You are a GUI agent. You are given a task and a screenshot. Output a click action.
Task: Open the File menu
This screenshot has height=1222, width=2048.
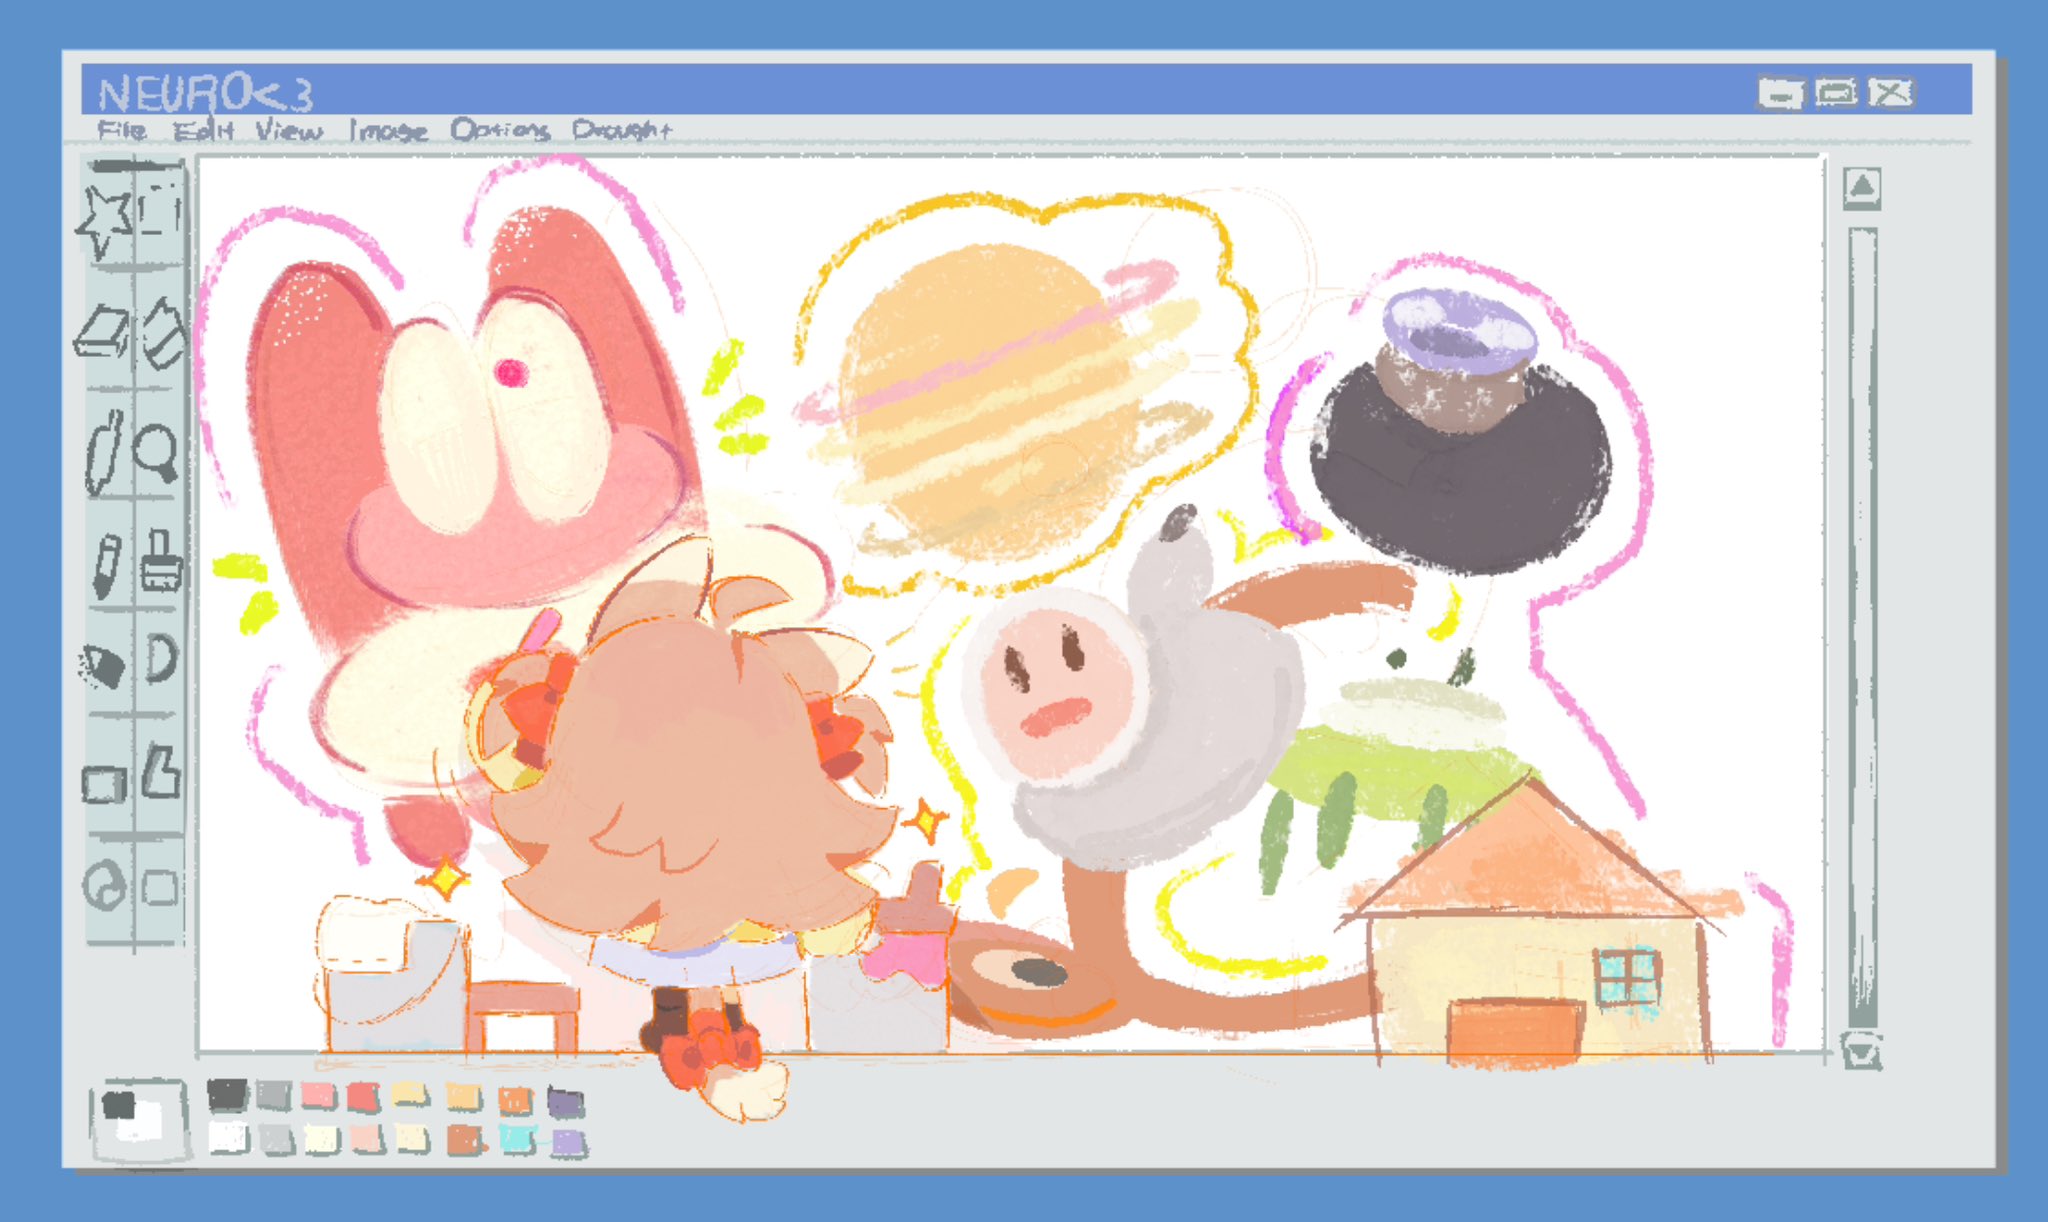pyautogui.click(x=122, y=130)
